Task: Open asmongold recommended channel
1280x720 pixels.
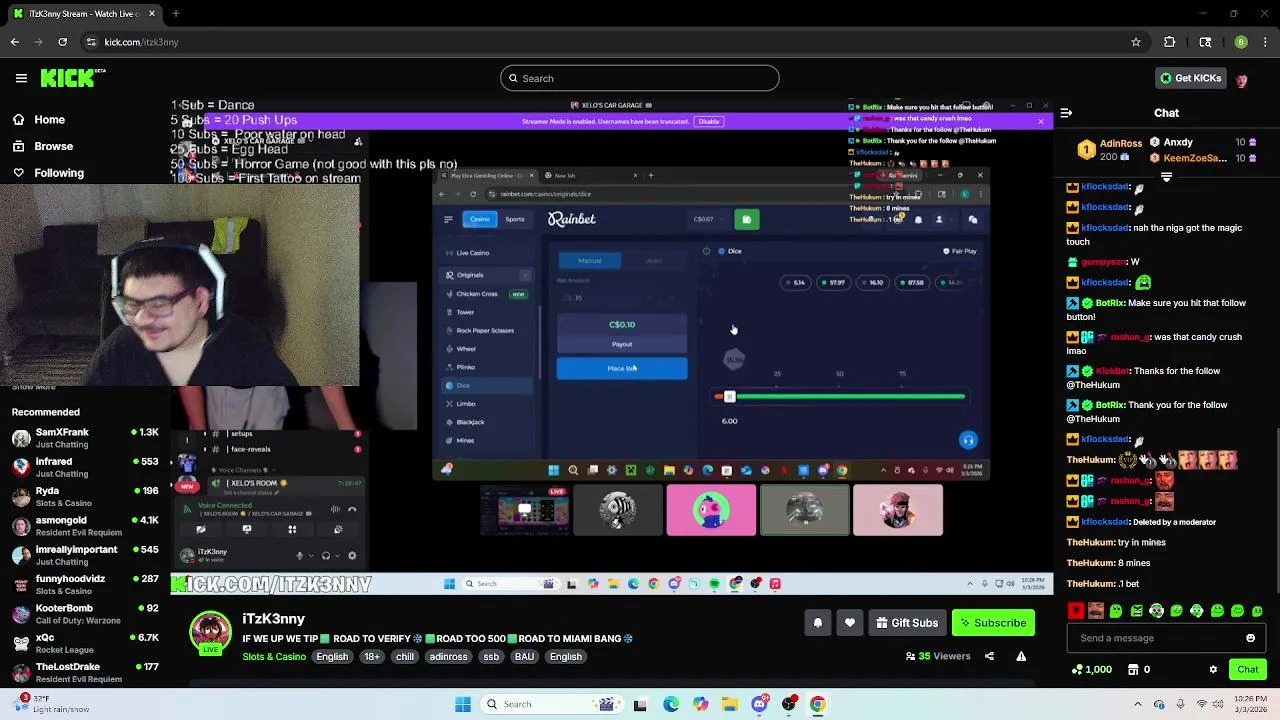Action: 85,526
